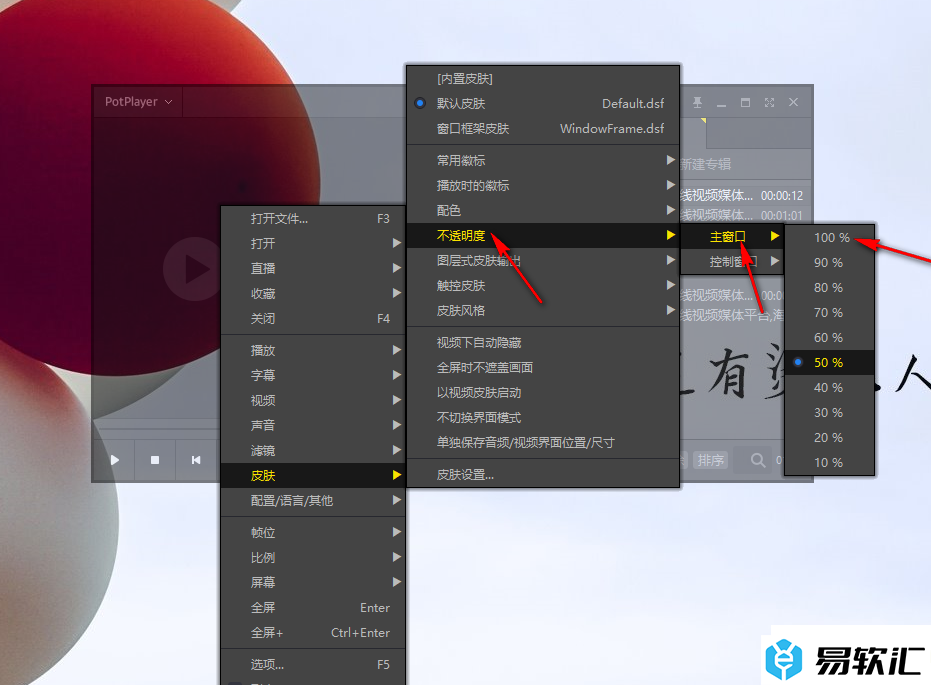Open the 视频 video submenu
This screenshot has width=931, height=685.
313,400
